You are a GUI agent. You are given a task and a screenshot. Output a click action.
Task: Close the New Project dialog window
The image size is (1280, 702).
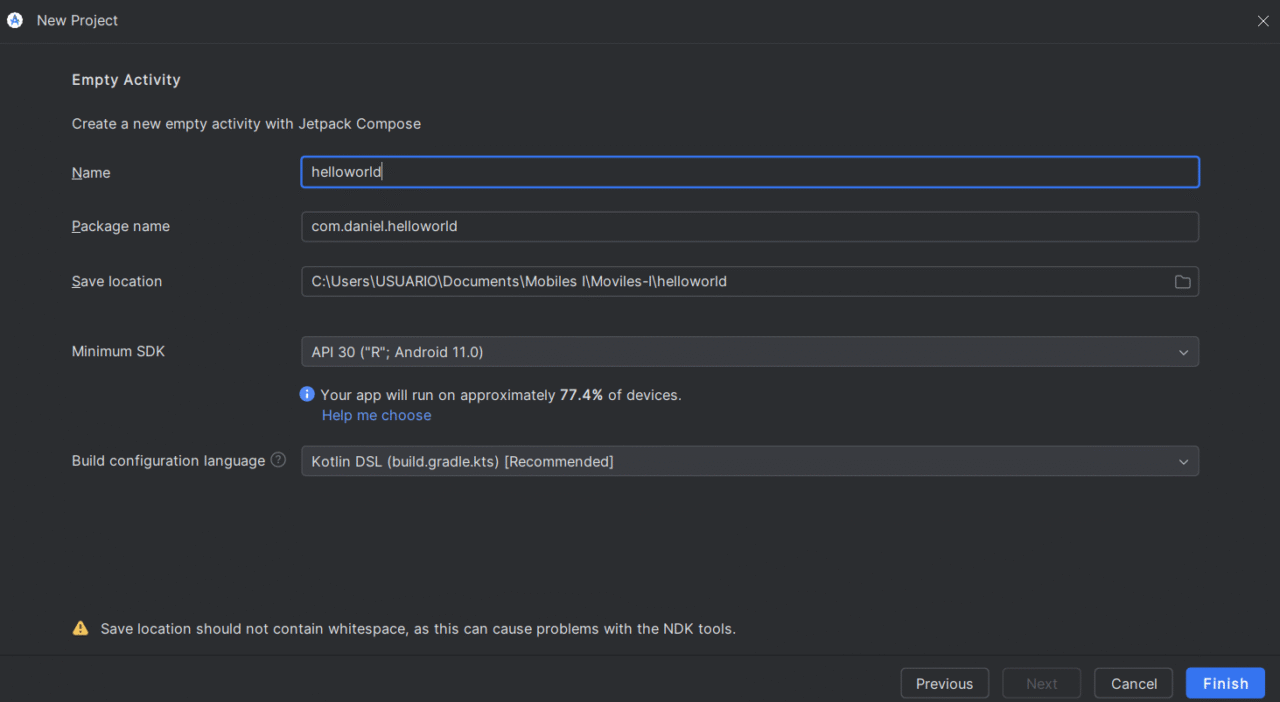(1262, 21)
